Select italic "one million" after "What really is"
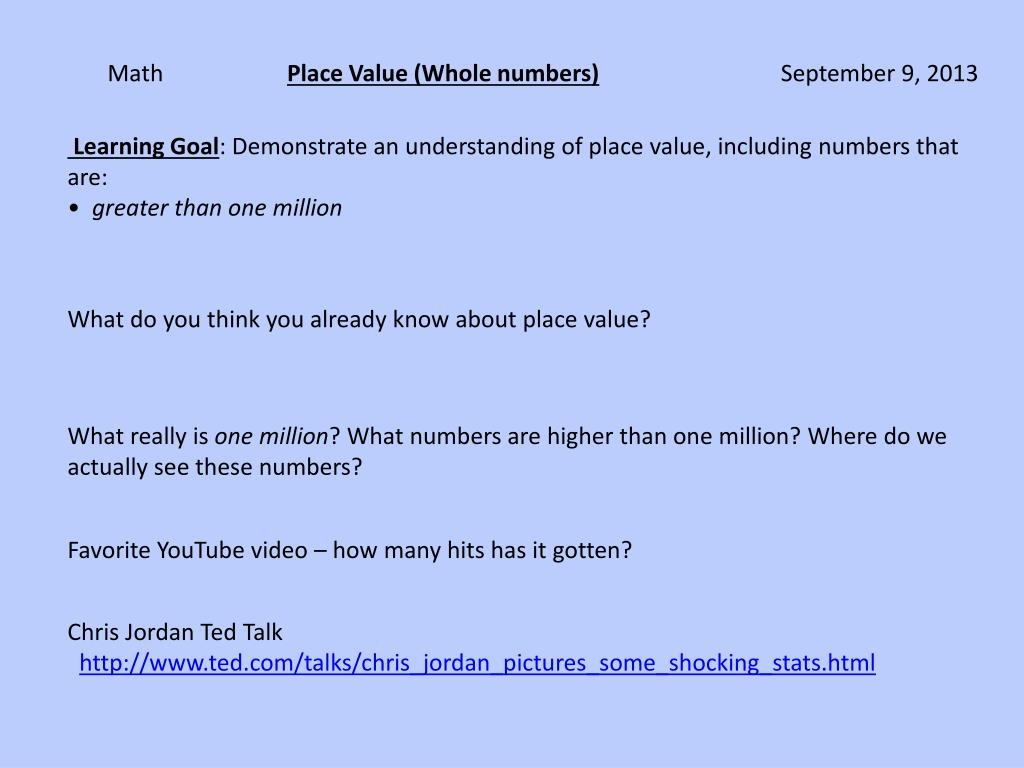1024x768 pixels. coord(272,436)
